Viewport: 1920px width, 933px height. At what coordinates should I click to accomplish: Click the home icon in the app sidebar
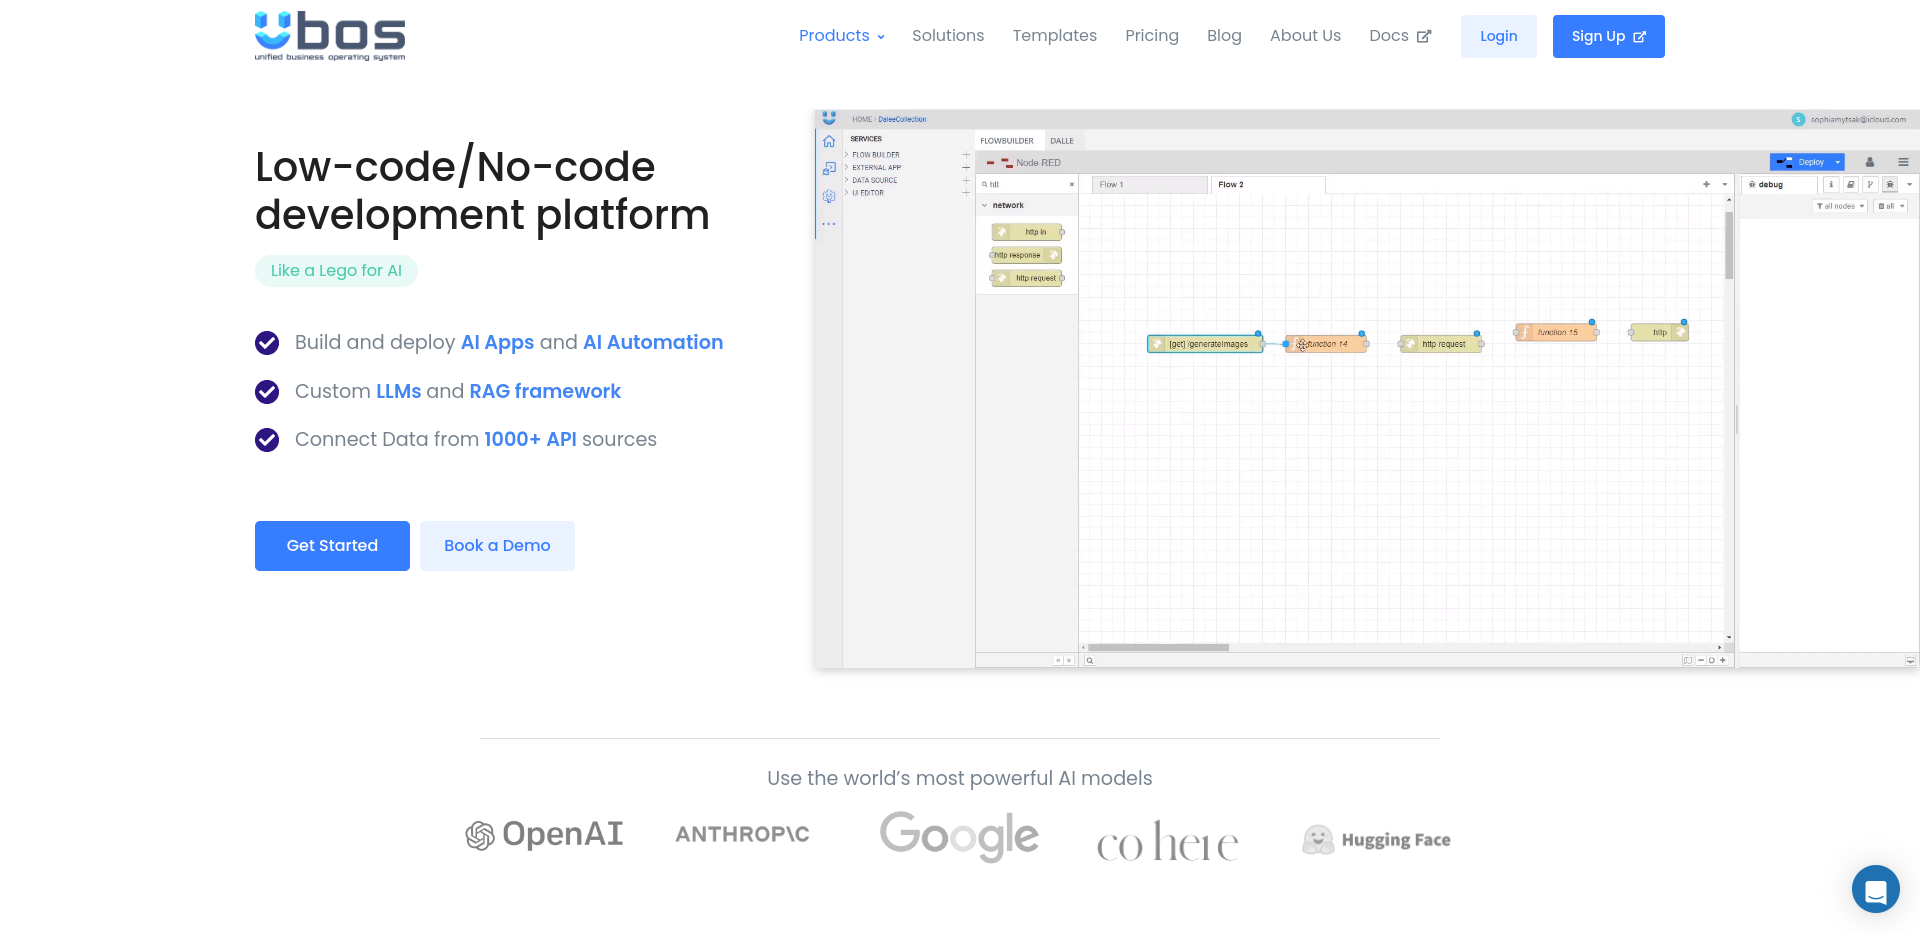point(829,142)
